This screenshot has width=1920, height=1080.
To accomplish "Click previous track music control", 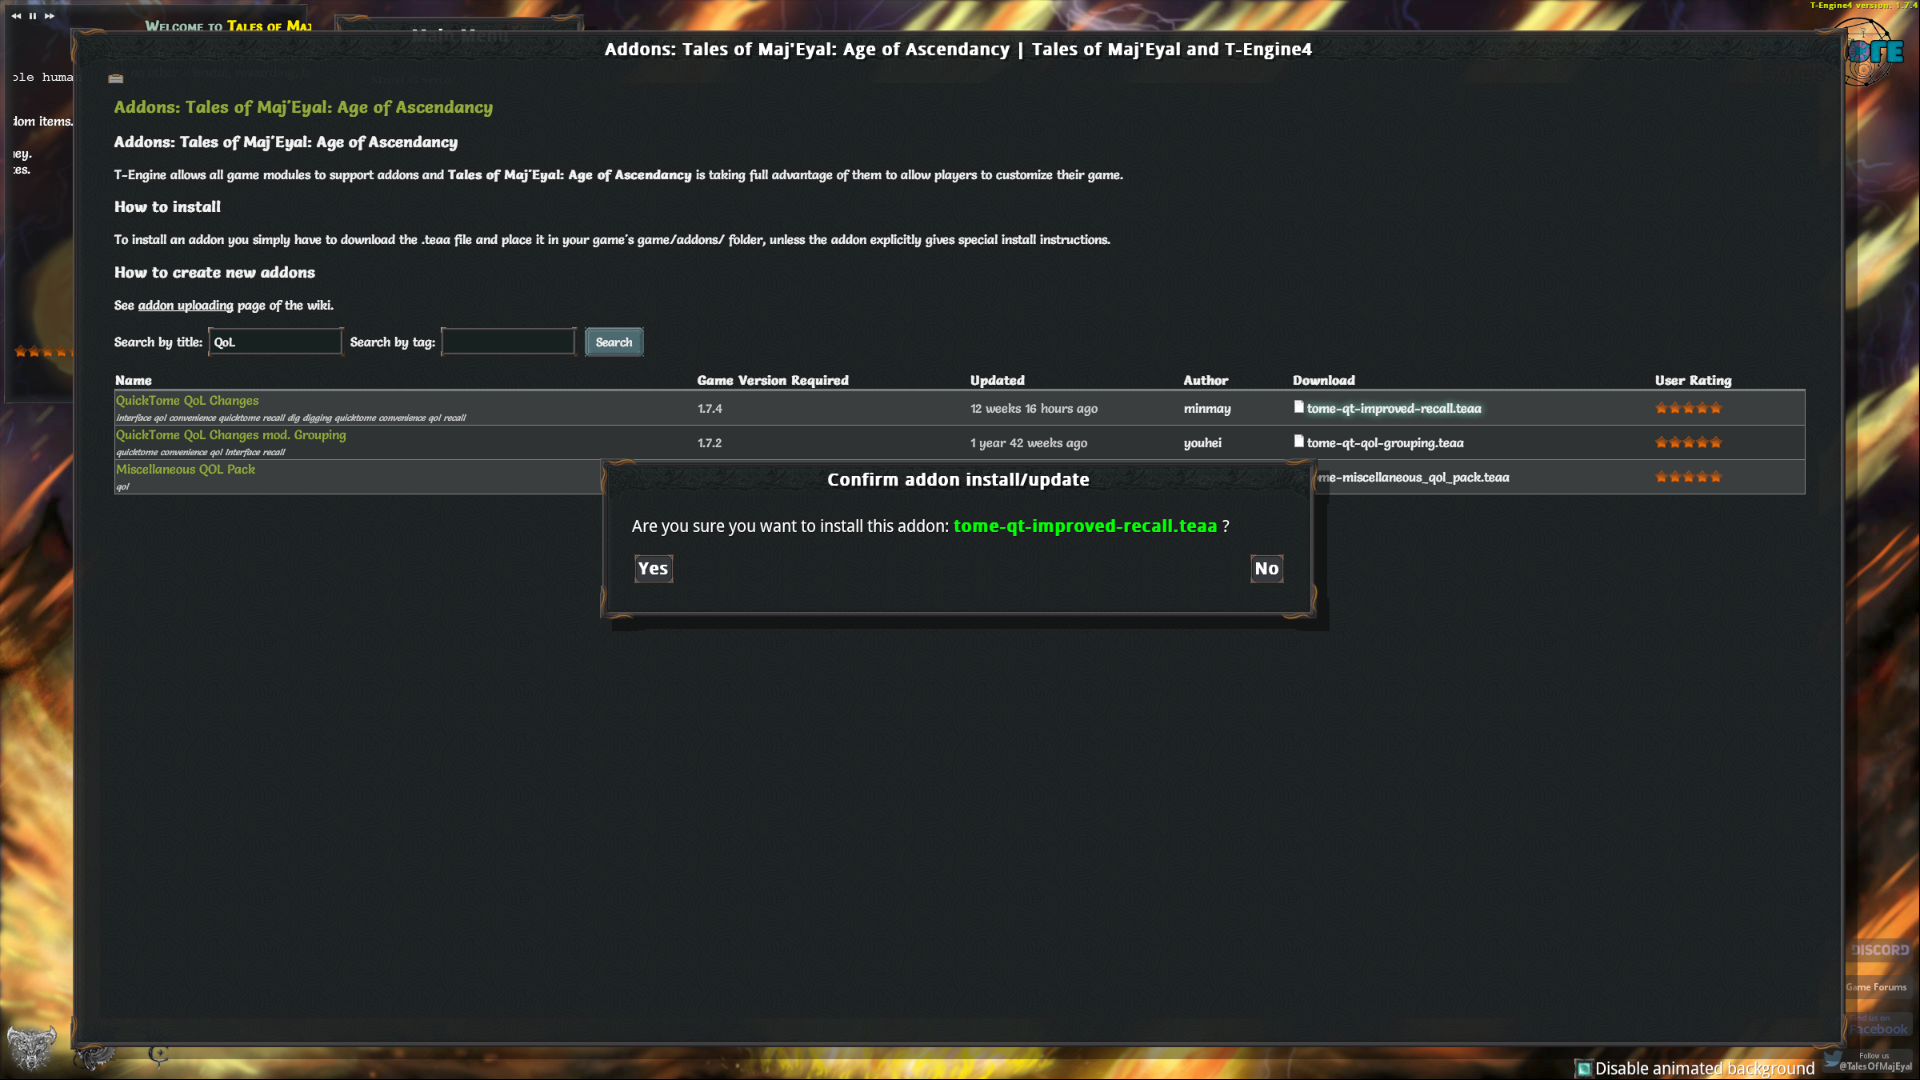I will 16,16.
